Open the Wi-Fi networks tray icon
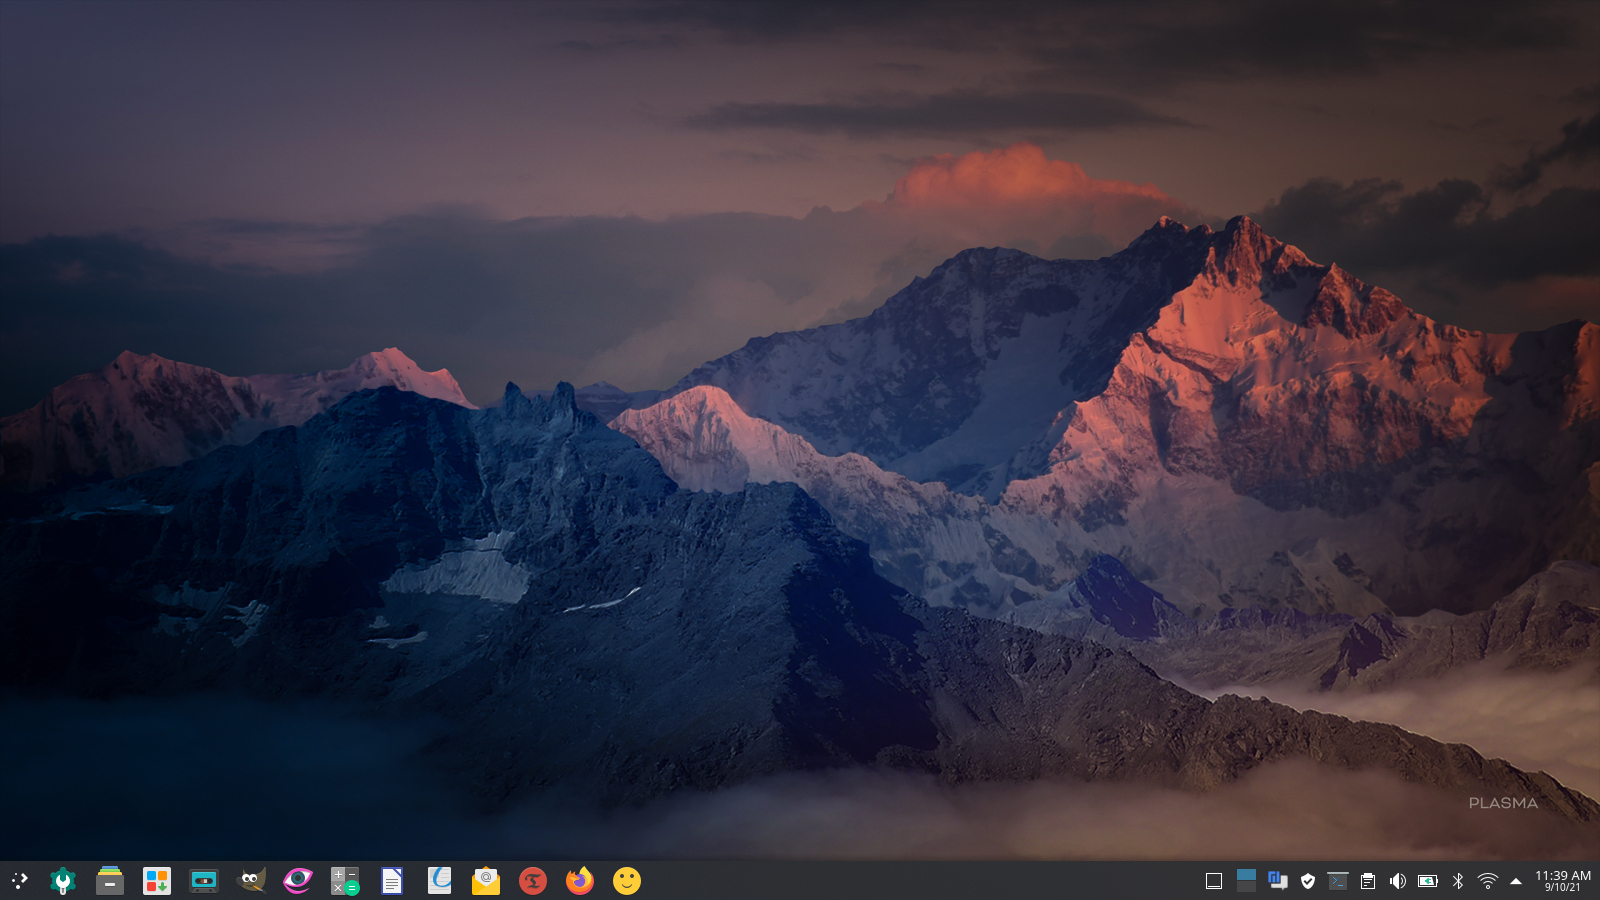This screenshot has width=1600, height=900. 1488,881
